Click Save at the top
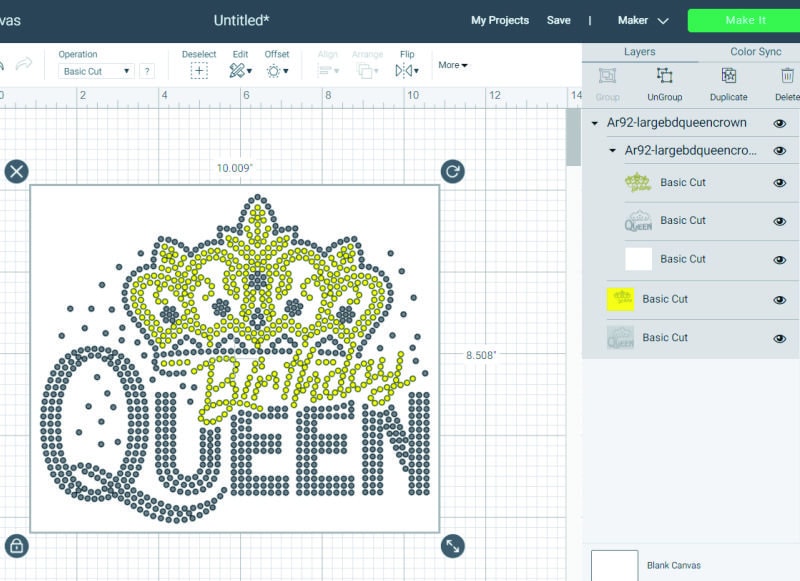The height and width of the screenshot is (581, 800). point(559,20)
